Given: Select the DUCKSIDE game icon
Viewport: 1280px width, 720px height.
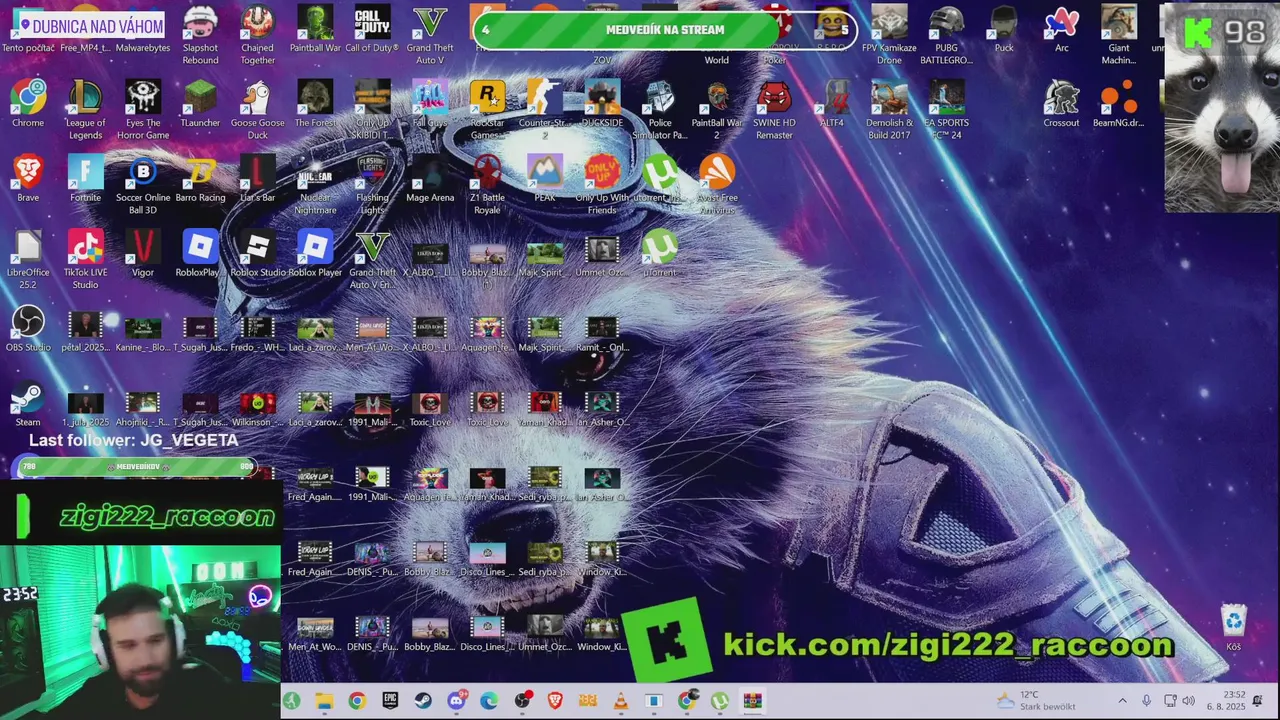Looking at the screenshot, I should pyautogui.click(x=602, y=104).
